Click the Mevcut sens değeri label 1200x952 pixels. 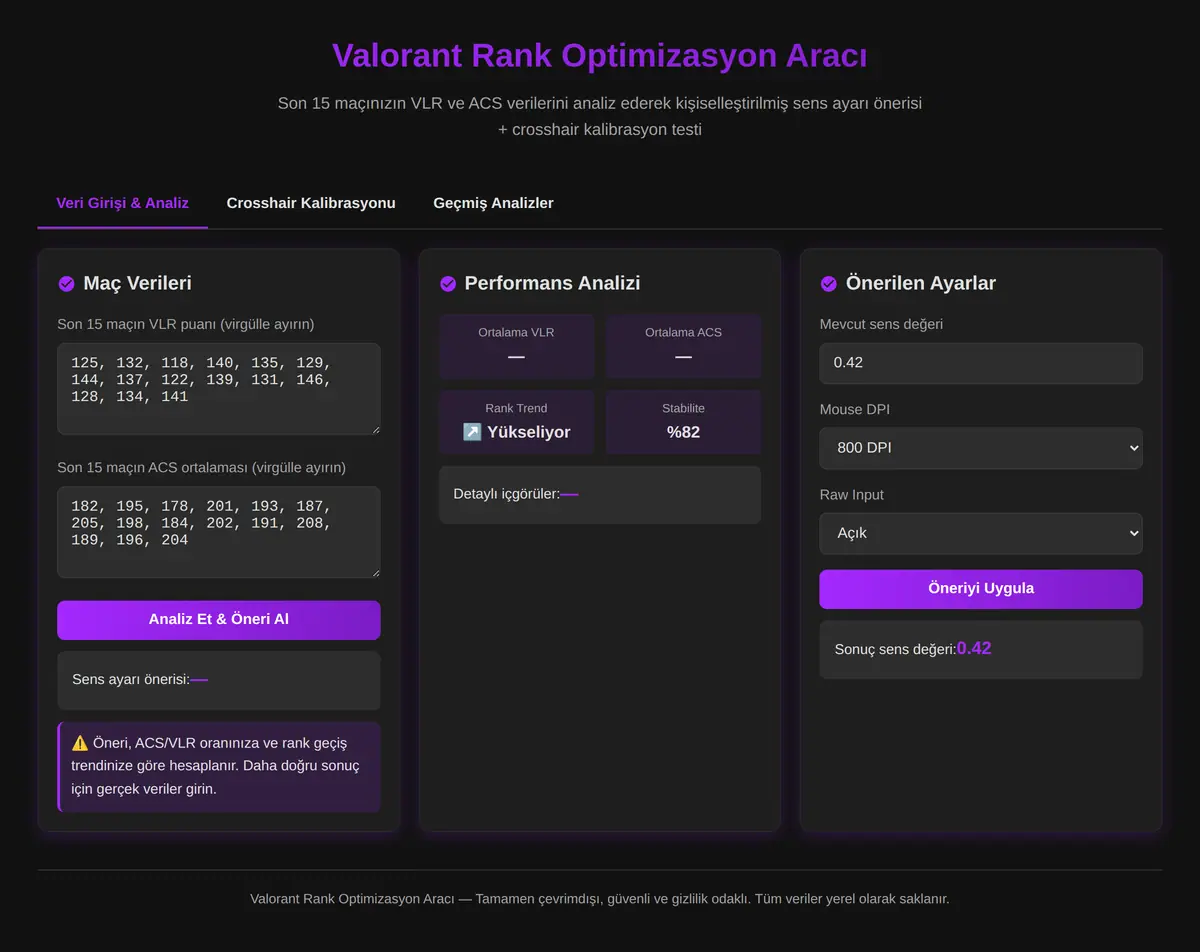(881, 324)
